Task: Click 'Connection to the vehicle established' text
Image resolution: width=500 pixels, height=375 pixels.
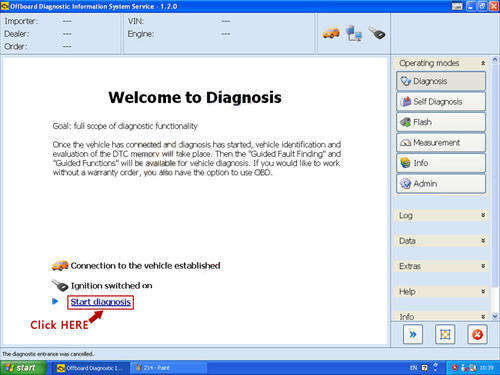Action: pos(145,266)
